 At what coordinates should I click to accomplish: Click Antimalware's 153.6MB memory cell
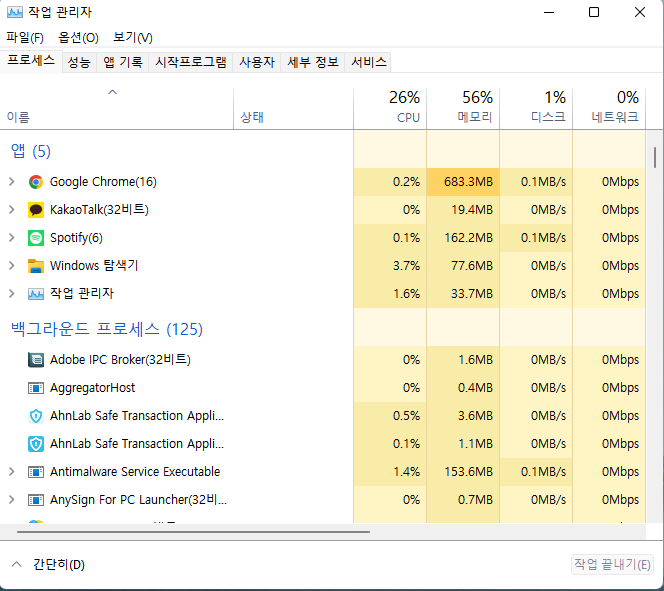point(463,472)
